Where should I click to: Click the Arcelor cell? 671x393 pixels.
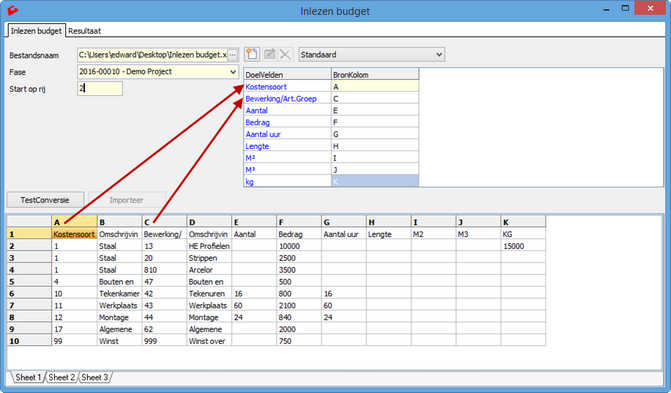click(209, 270)
